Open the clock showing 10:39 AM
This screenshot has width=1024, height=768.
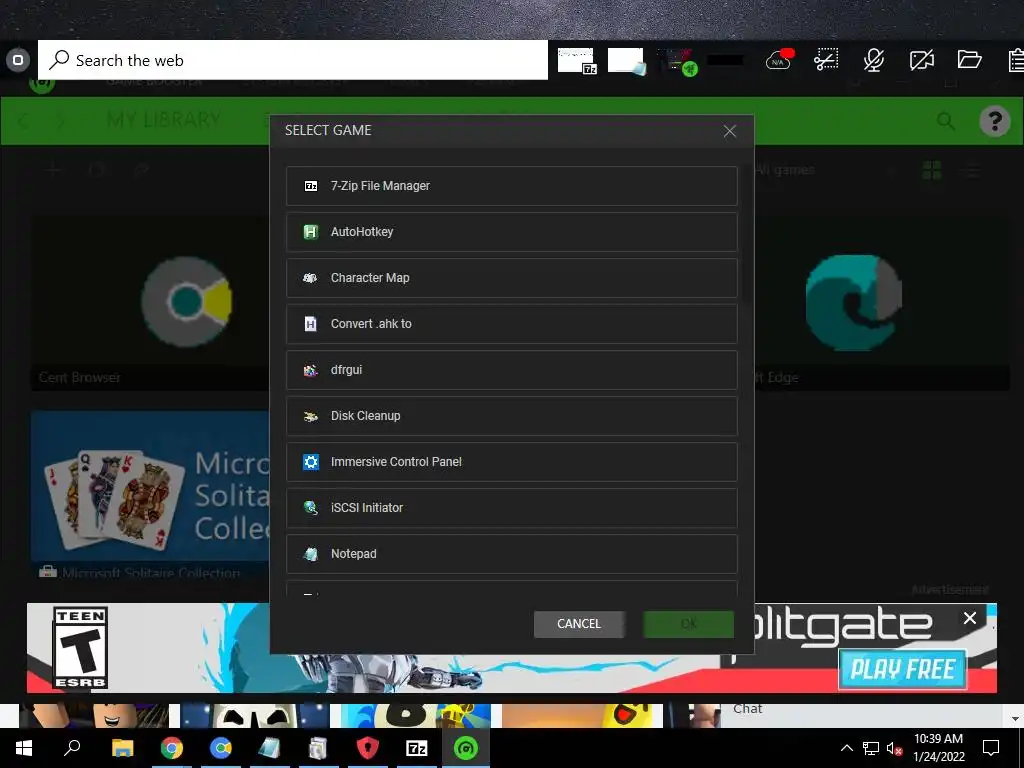[938, 748]
